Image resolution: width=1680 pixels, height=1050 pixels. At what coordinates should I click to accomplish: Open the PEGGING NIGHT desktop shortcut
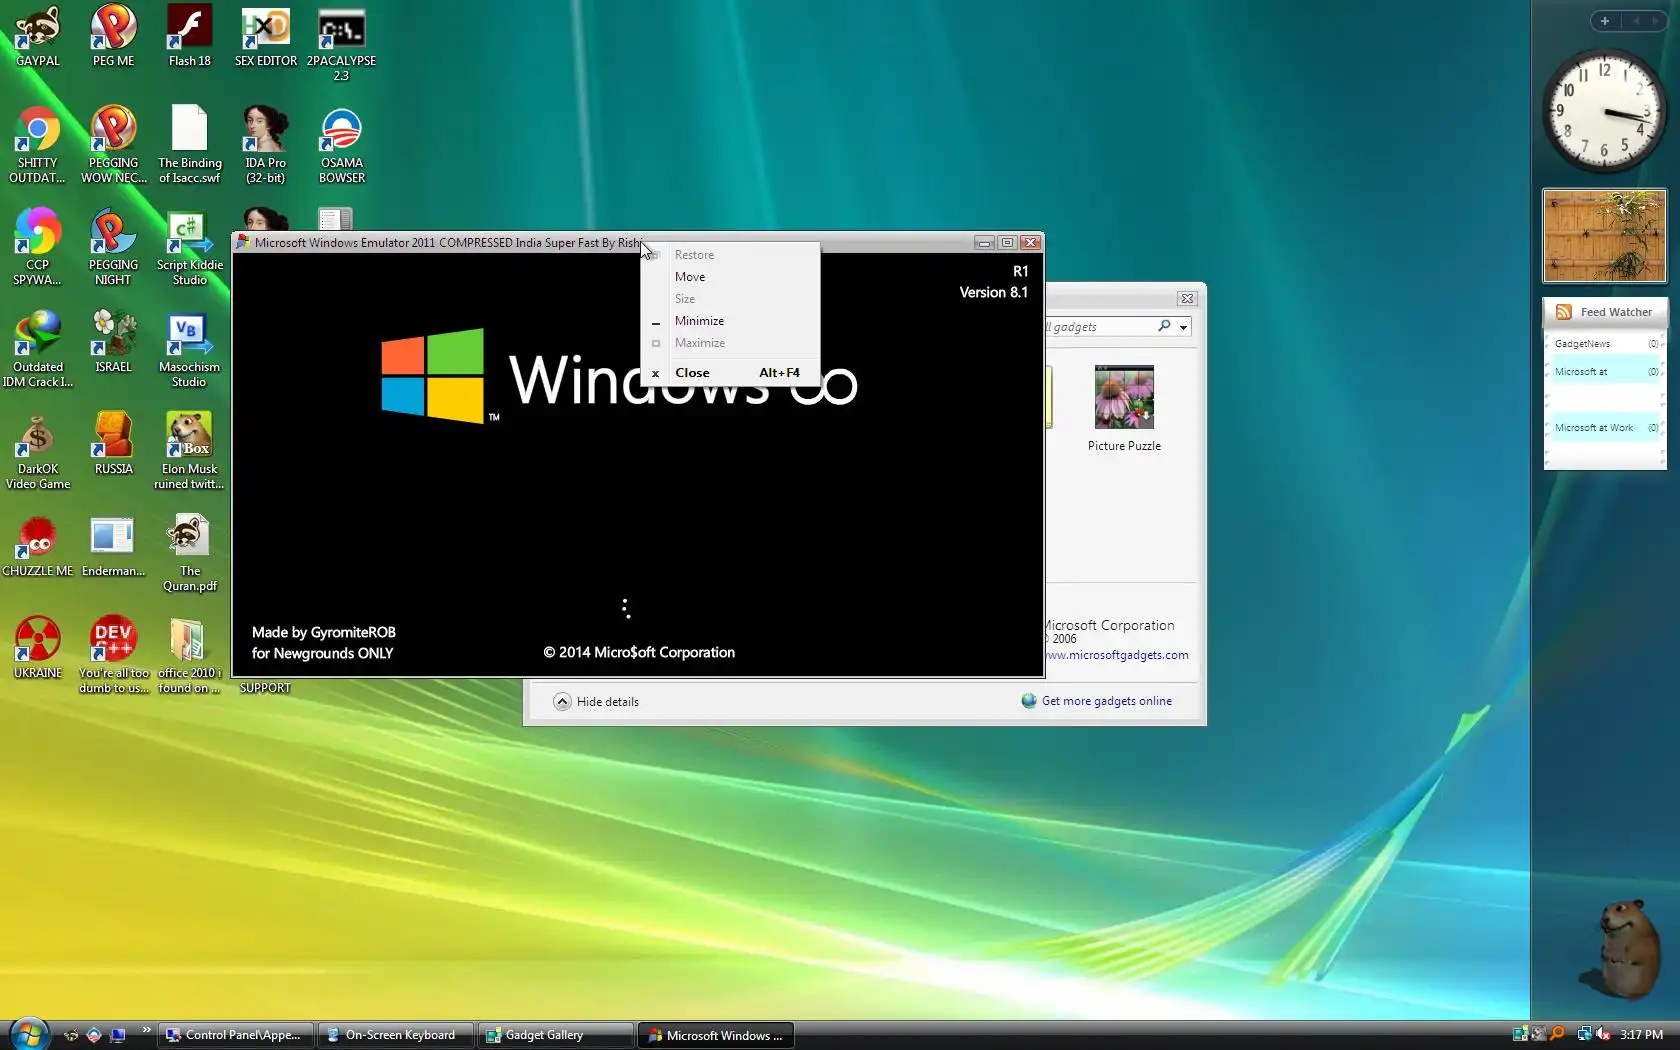(113, 247)
